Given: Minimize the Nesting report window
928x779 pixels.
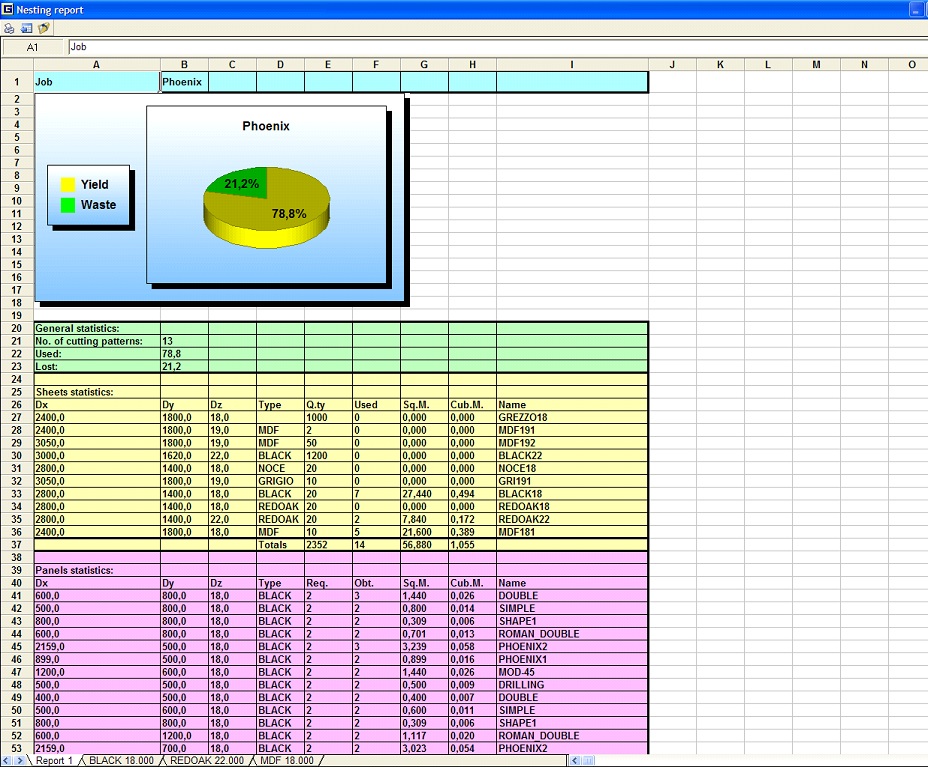Looking at the screenshot, I should [917, 9].
